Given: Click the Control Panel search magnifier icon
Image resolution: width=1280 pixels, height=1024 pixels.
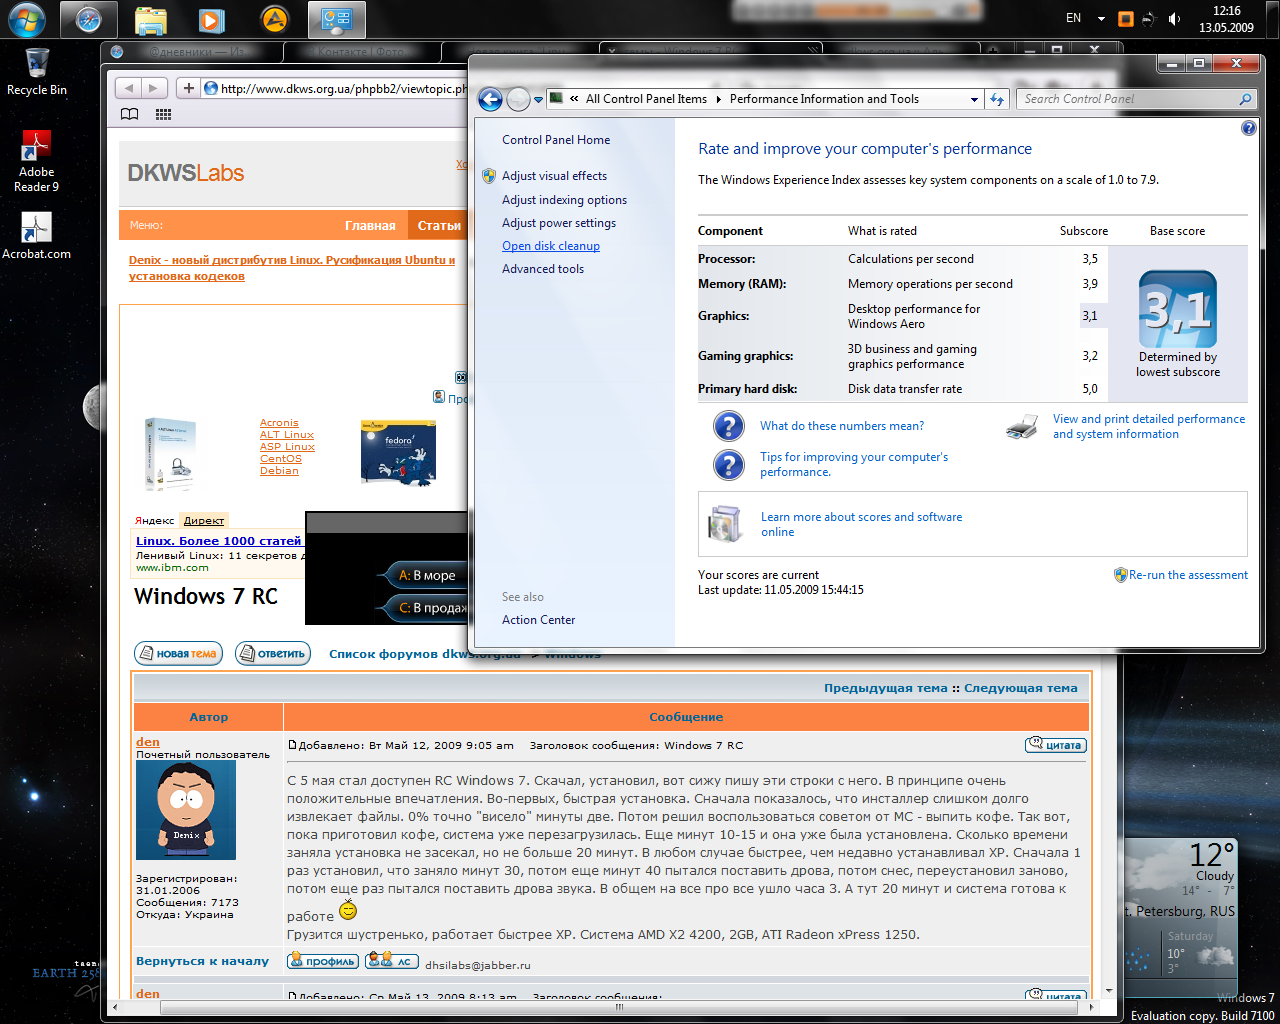Looking at the screenshot, I should click(x=1245, y=99).
